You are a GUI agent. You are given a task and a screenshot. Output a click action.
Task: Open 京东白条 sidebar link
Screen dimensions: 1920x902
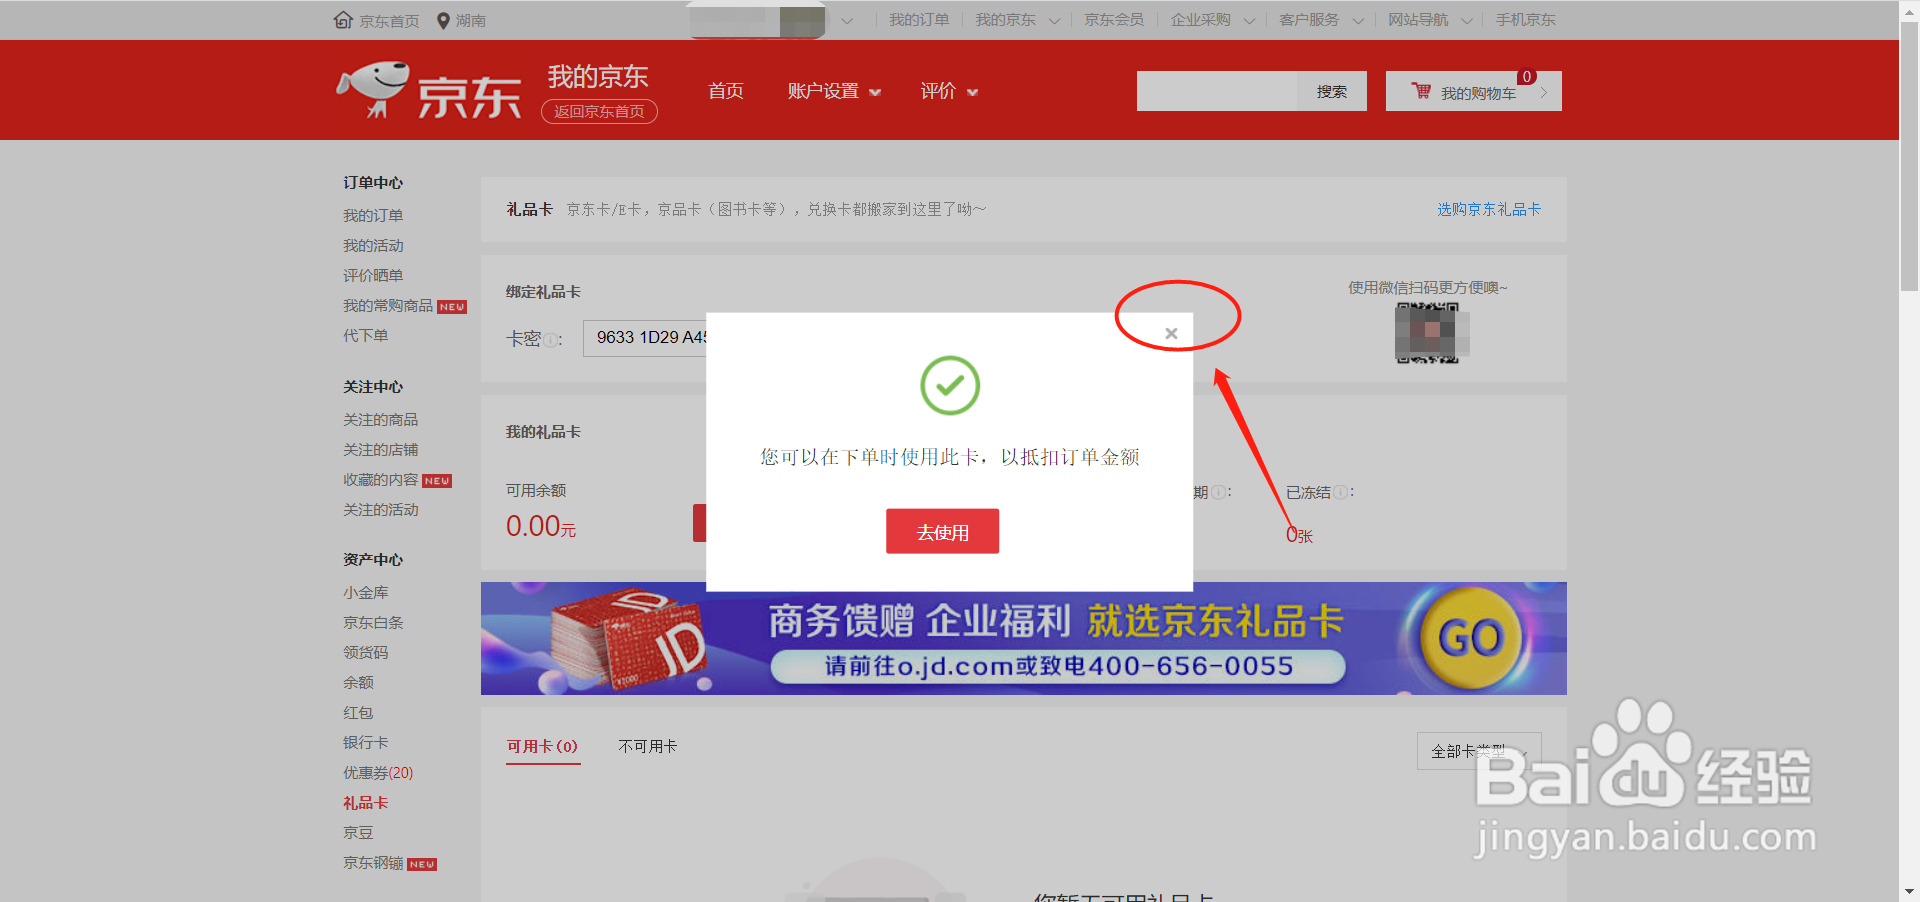(373, 623)
